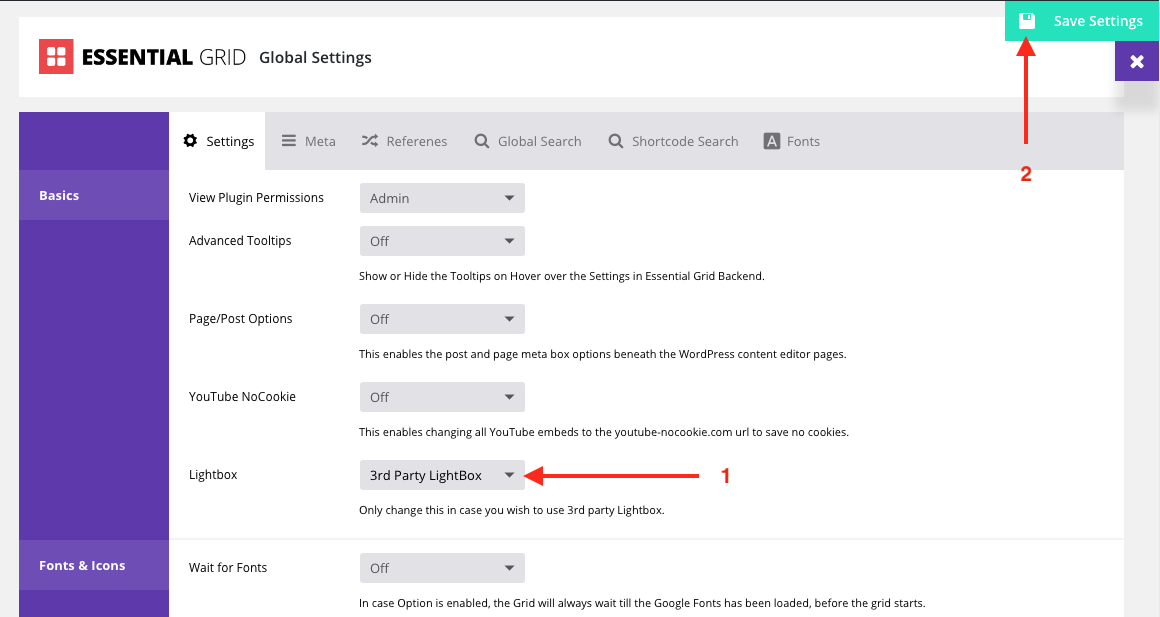Click the ESSENTIAL GRID title text
Image resolution: width=1160 pixels, height=617 pixels.
coord(163,57)
